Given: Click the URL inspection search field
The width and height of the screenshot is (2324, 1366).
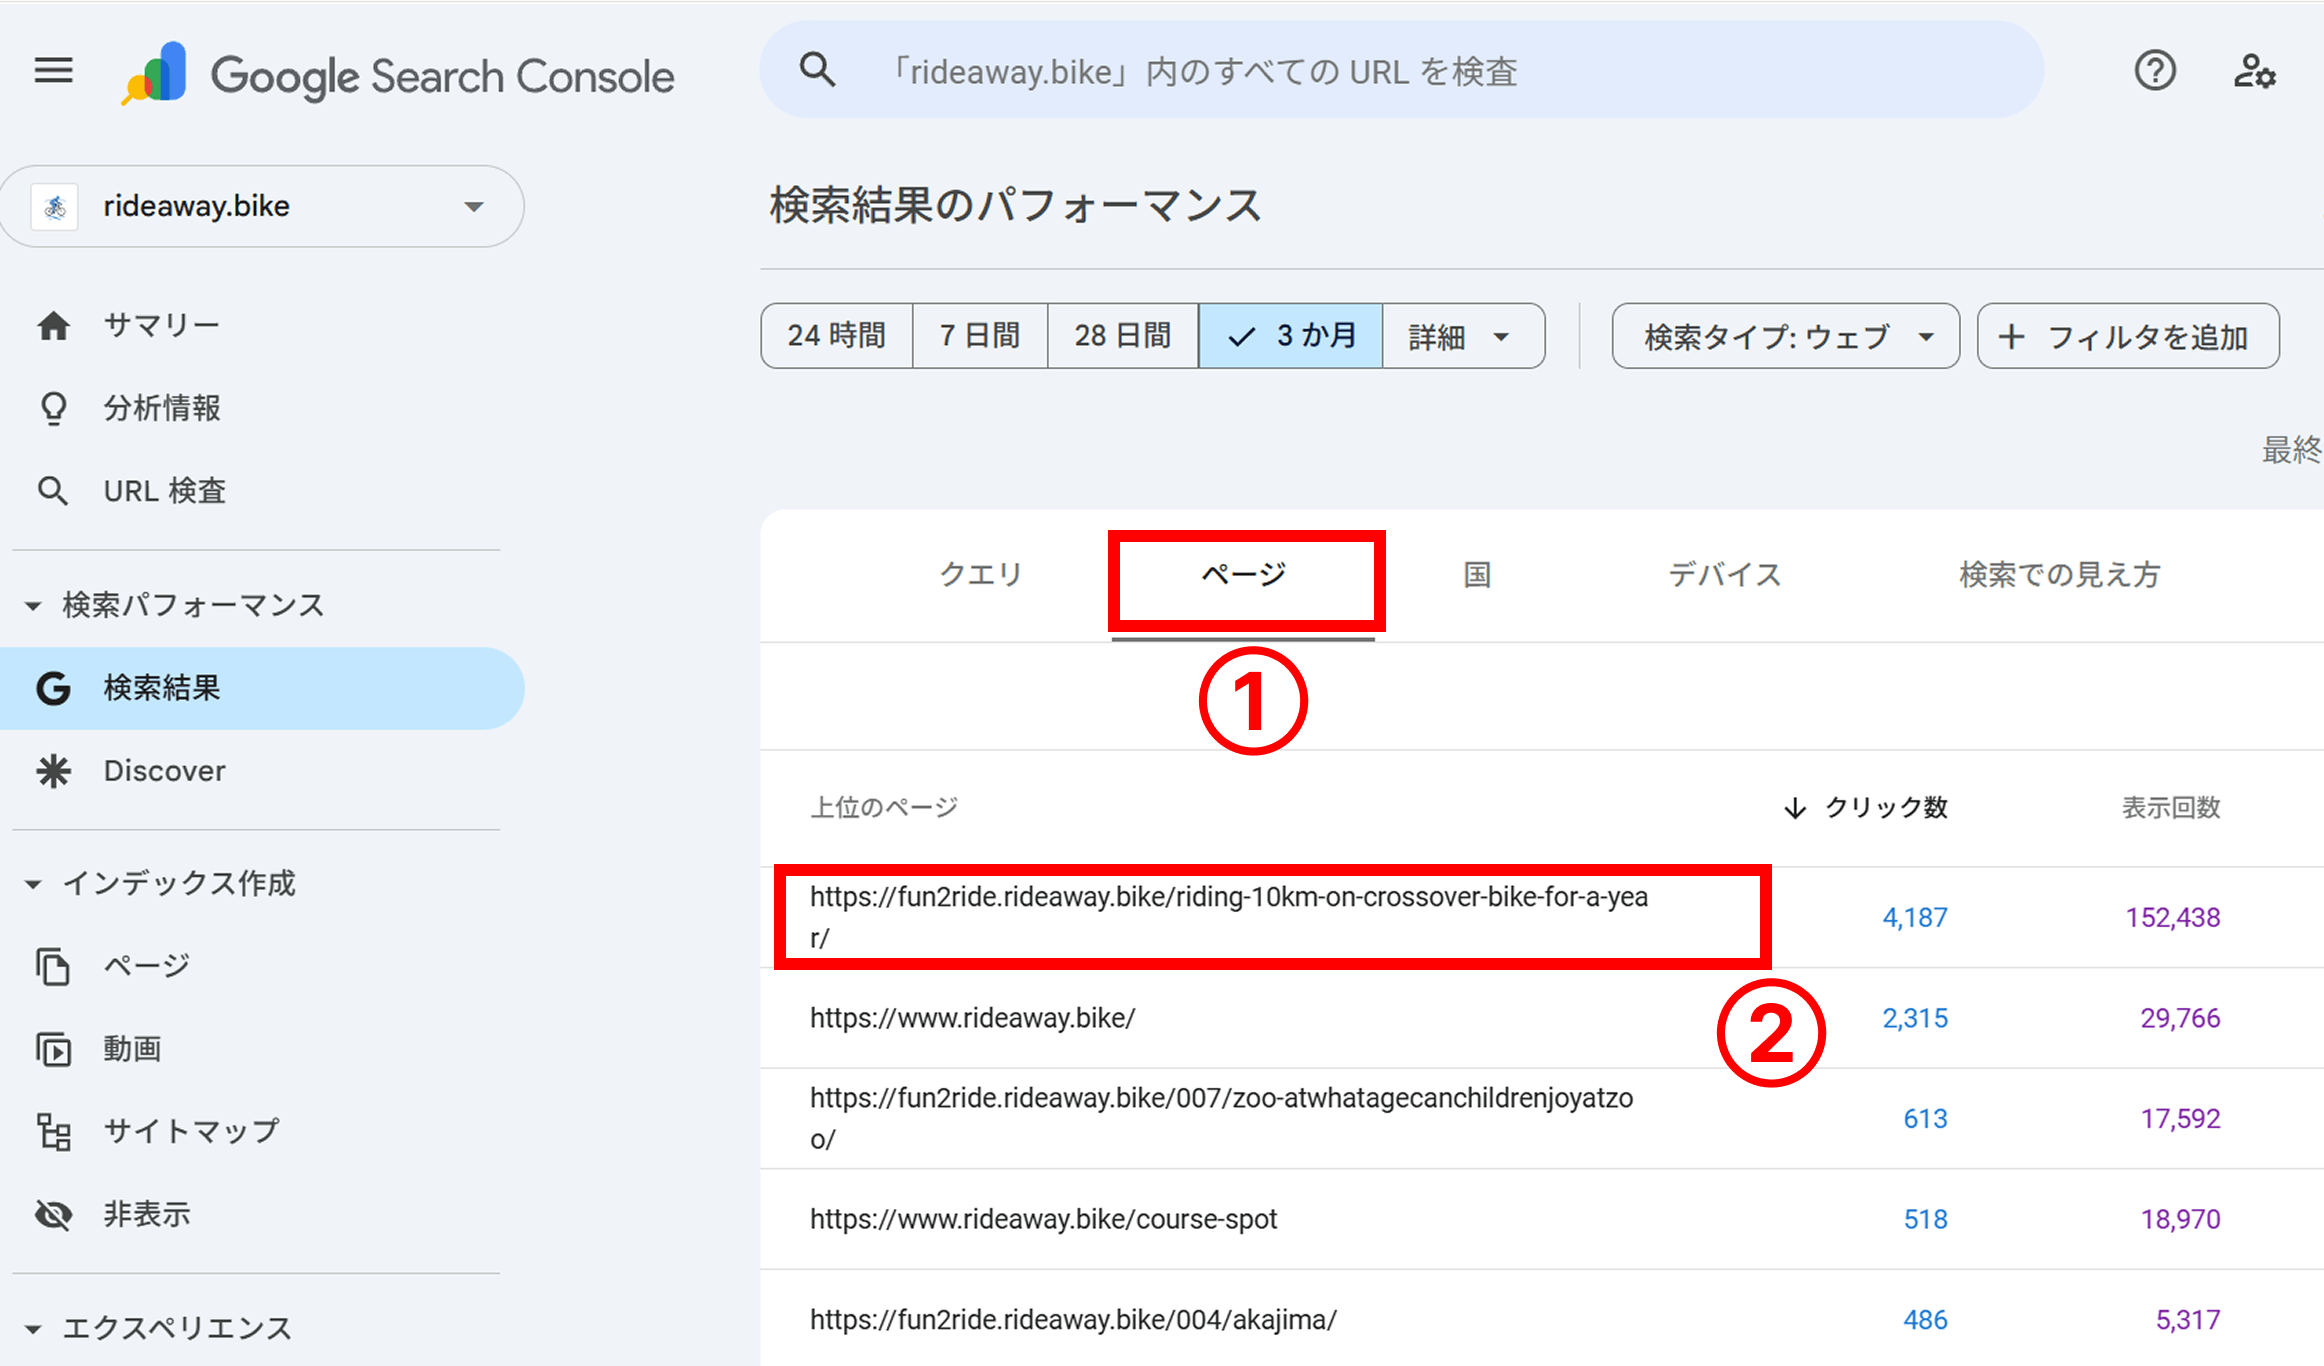Looking at the screenshot, I should [x=1400, y=70].
